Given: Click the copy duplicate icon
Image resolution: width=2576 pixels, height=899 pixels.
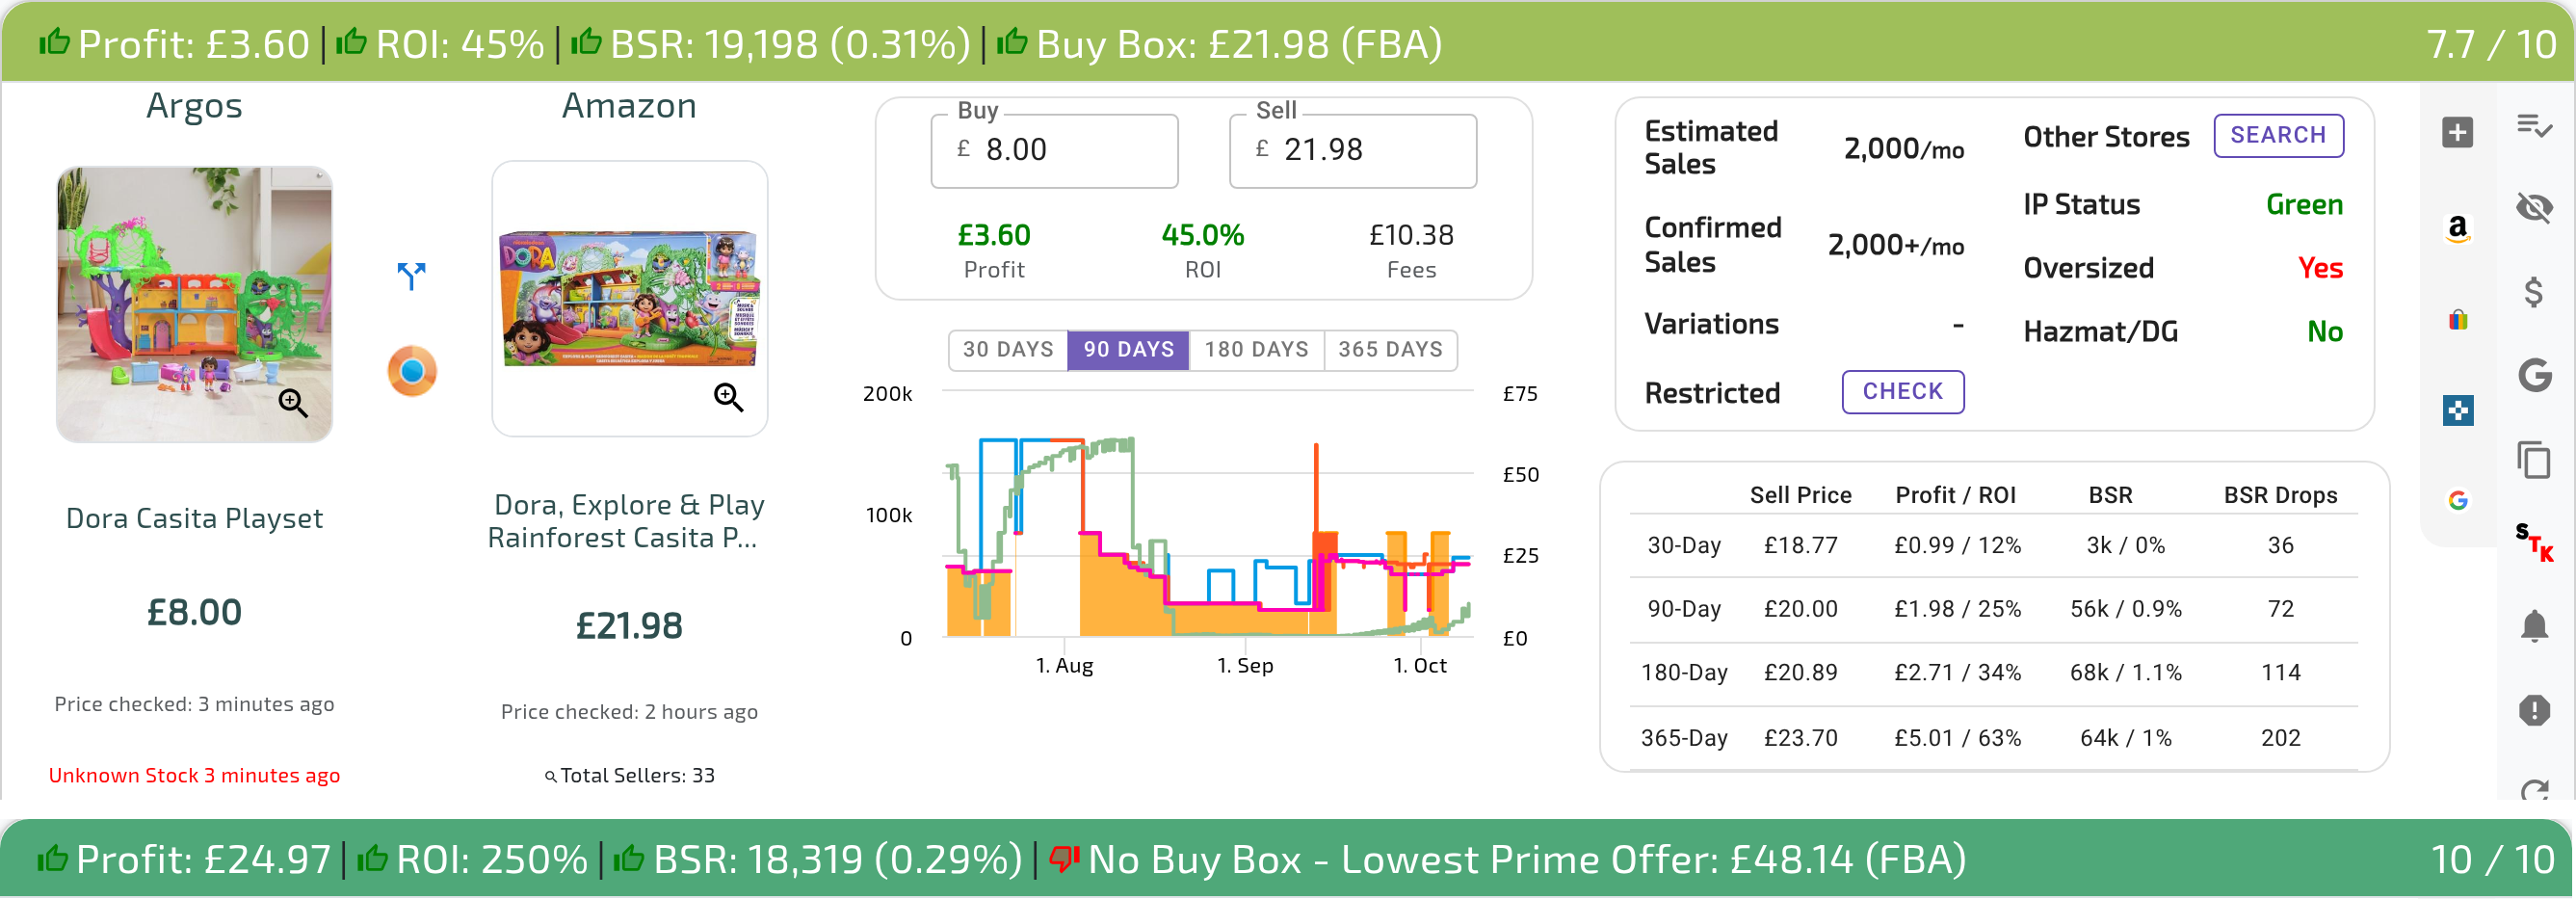Looking at the screenshot, I should pos(2534,459).
